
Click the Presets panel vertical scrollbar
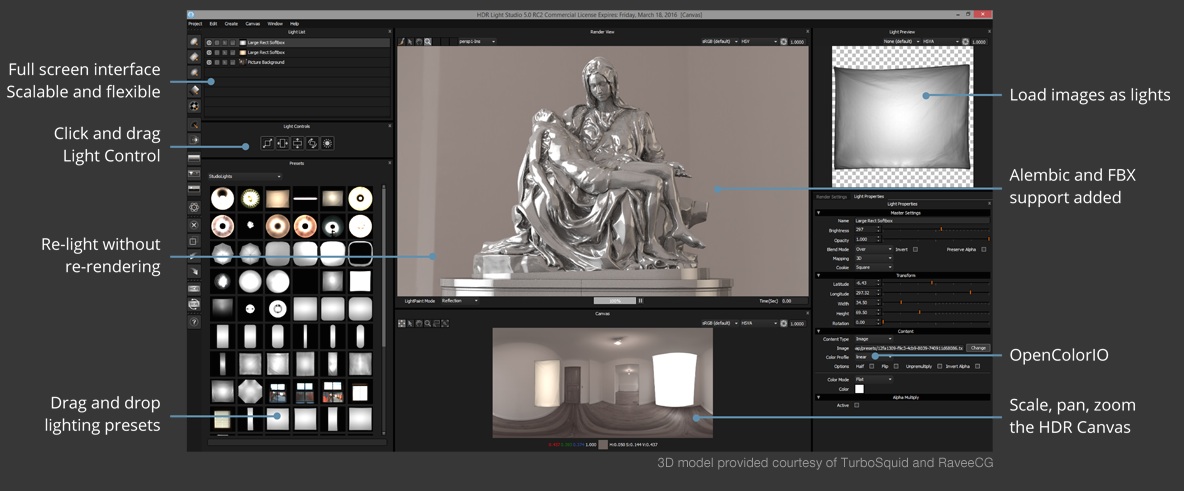384,310
